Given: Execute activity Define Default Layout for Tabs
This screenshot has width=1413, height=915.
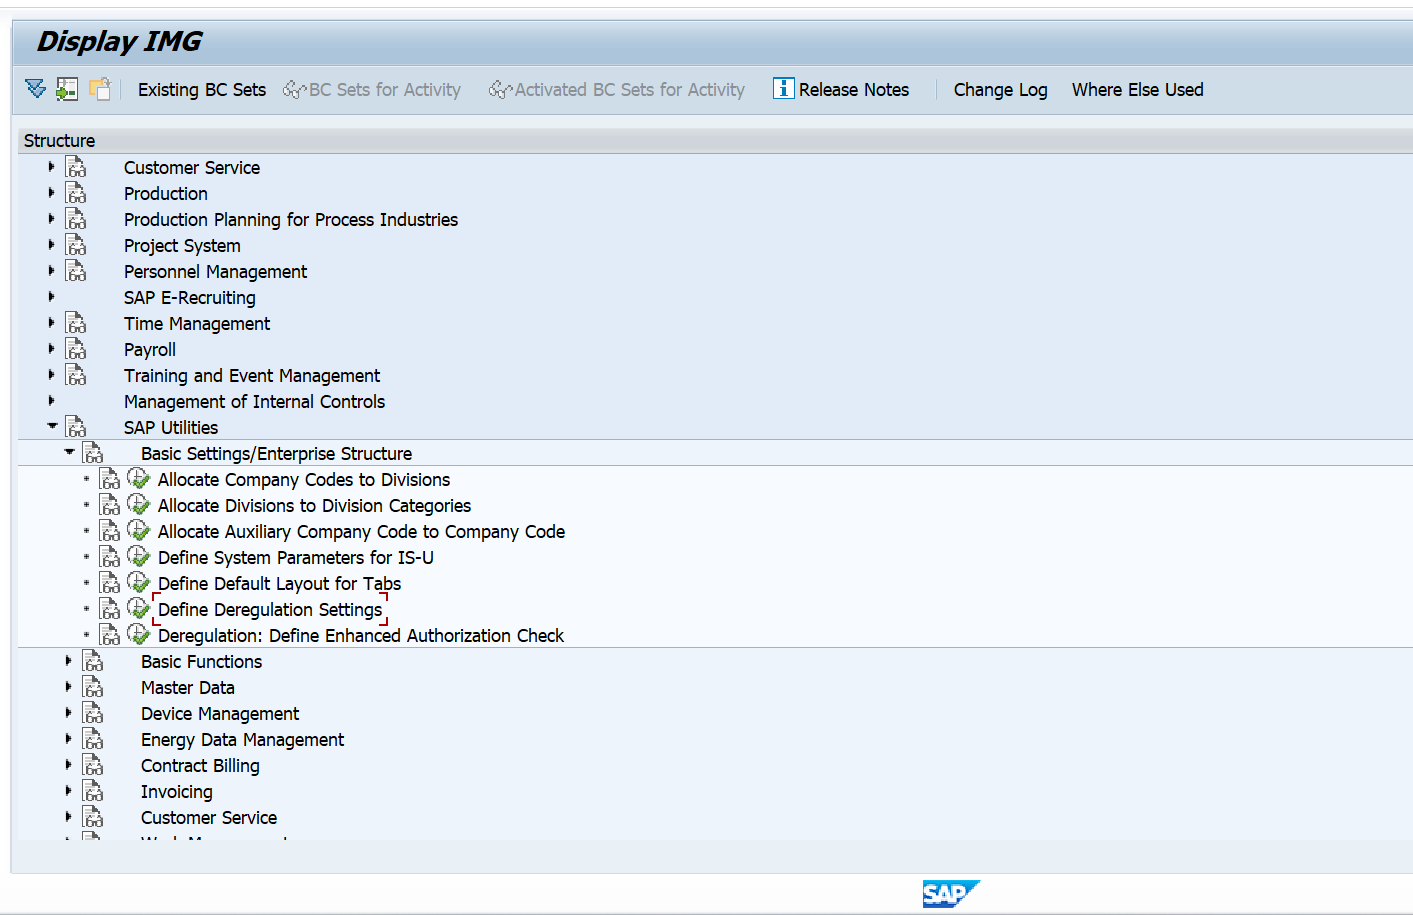Looking at the screenshot, I should point(139,582).
